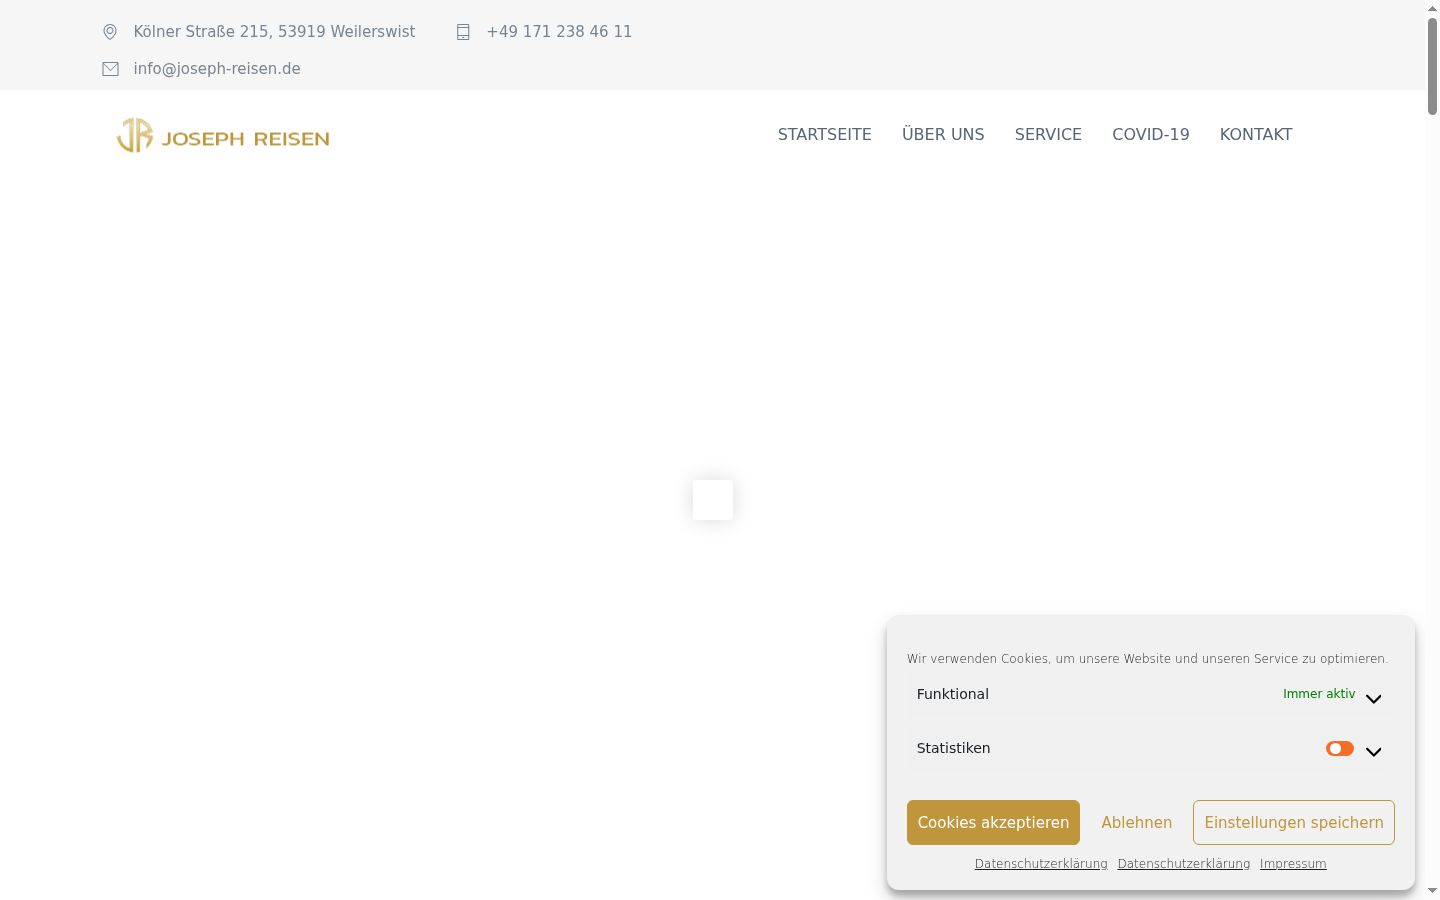The width and height of the screenshot is (1440, 900).
Task: Open the ÜBER UNS menu item
Action: point(943,134)
